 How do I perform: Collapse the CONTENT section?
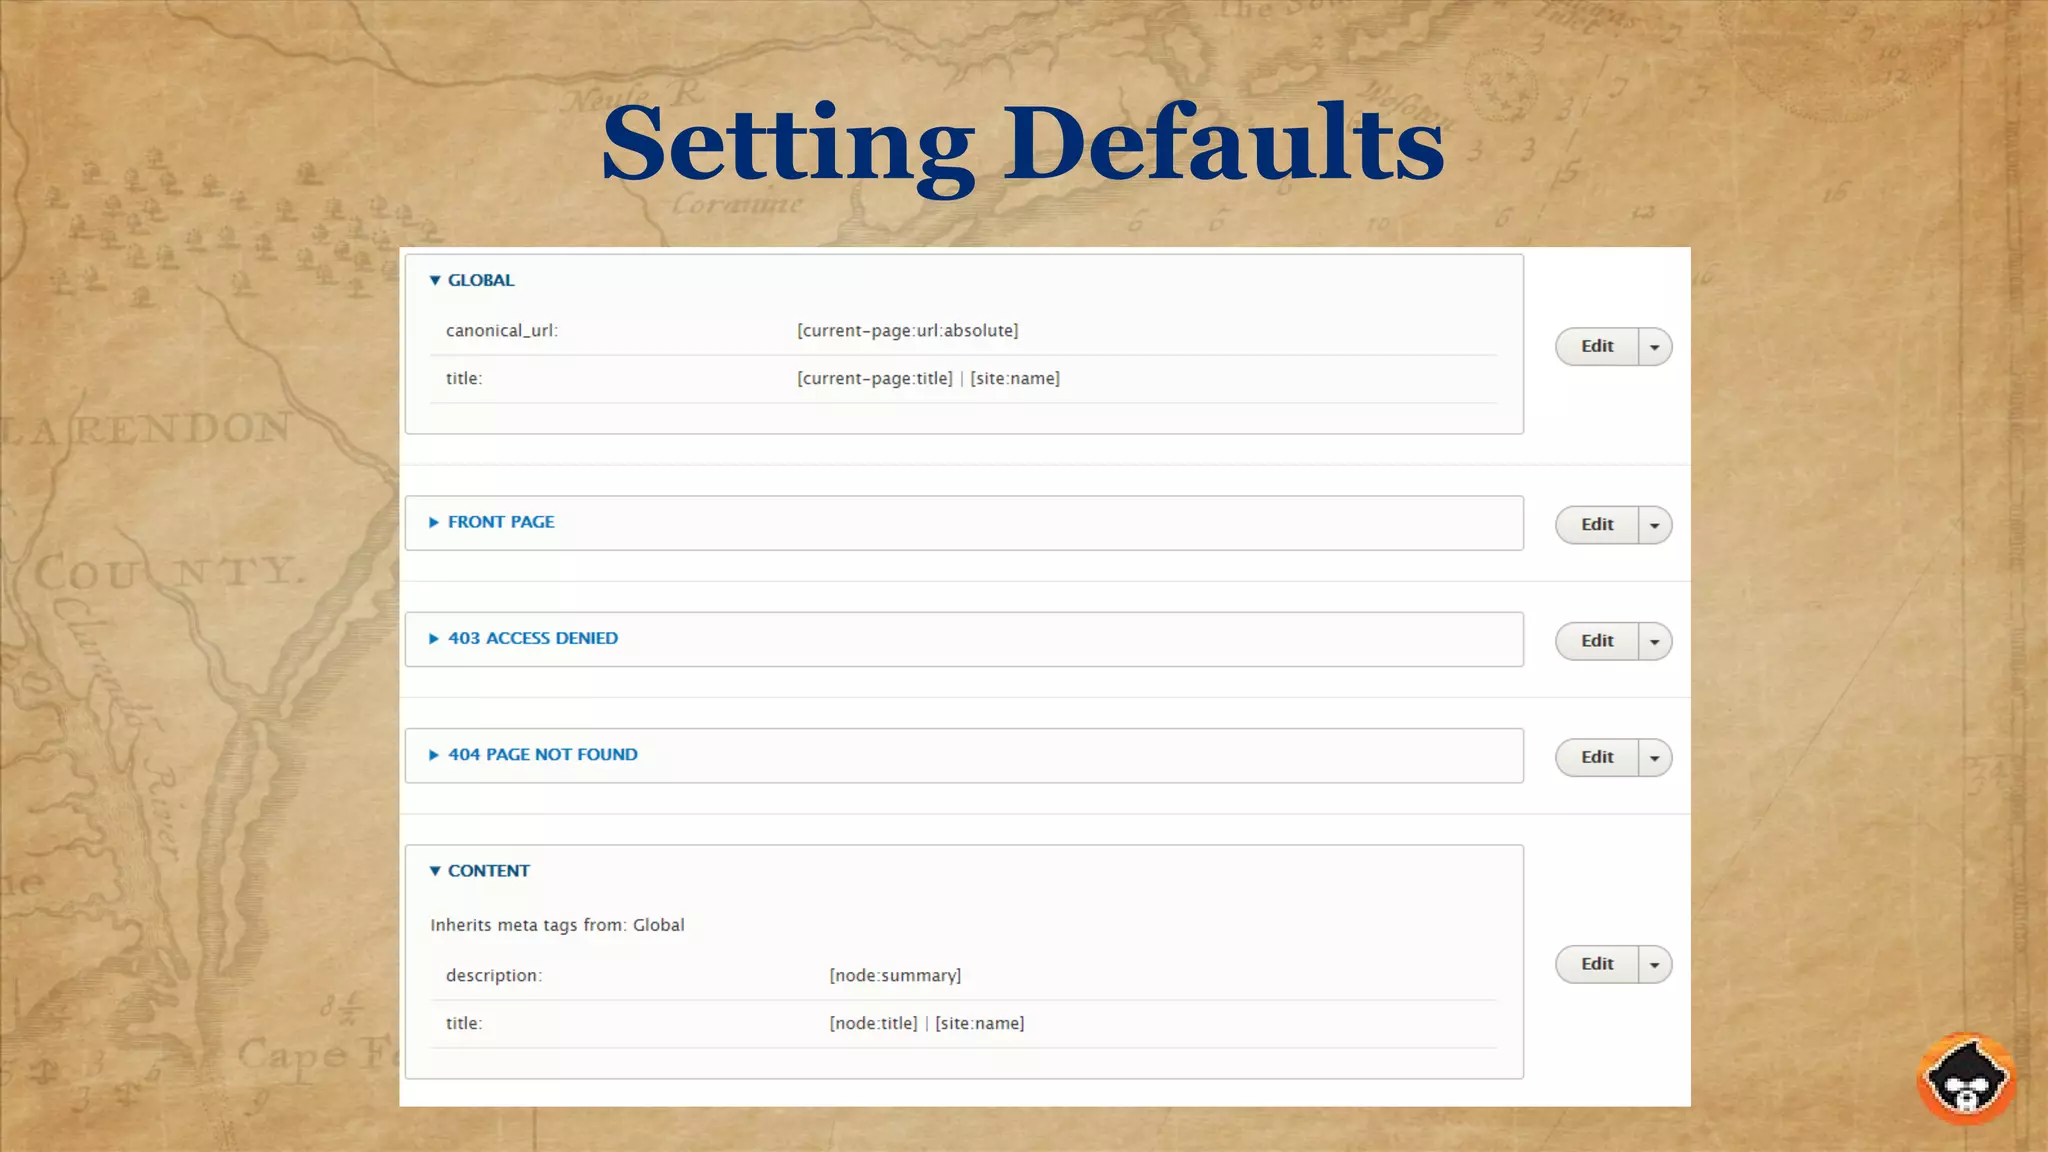480,871
